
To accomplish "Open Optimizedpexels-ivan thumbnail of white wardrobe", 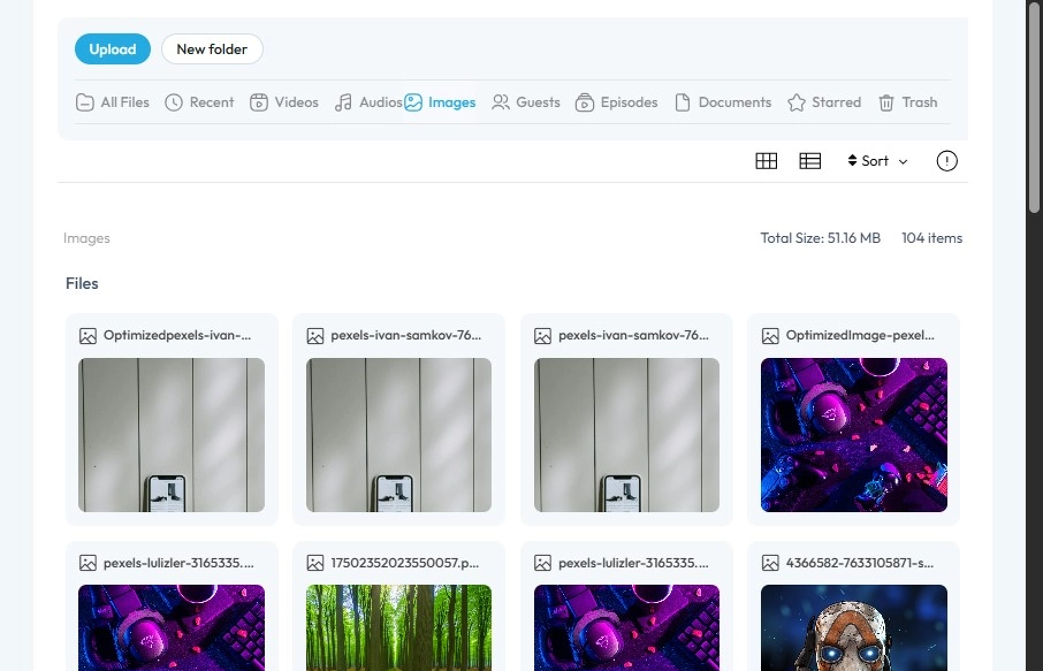I will point(172,435).
